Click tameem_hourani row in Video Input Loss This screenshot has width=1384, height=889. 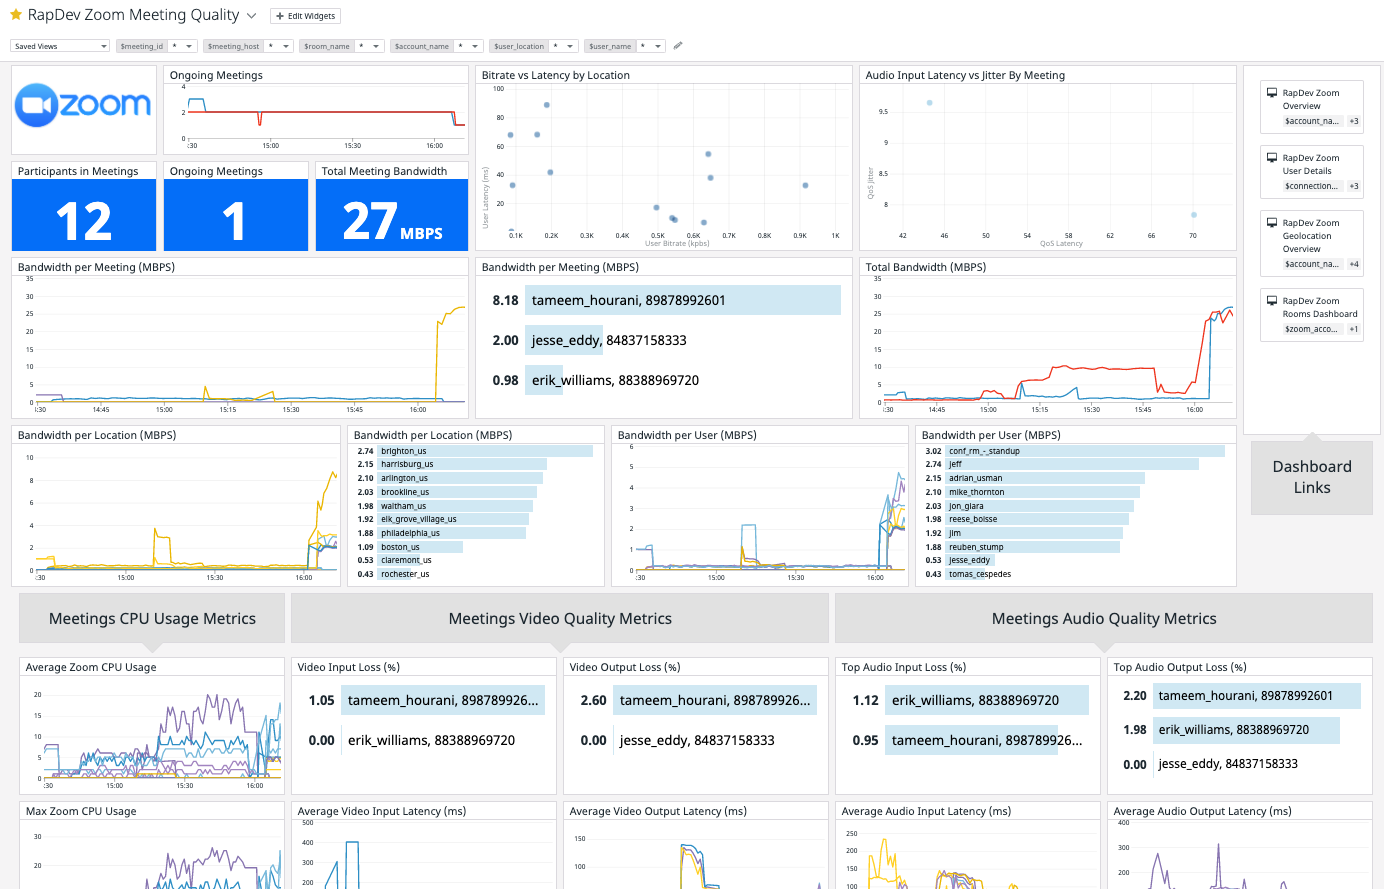pos(424,700)
